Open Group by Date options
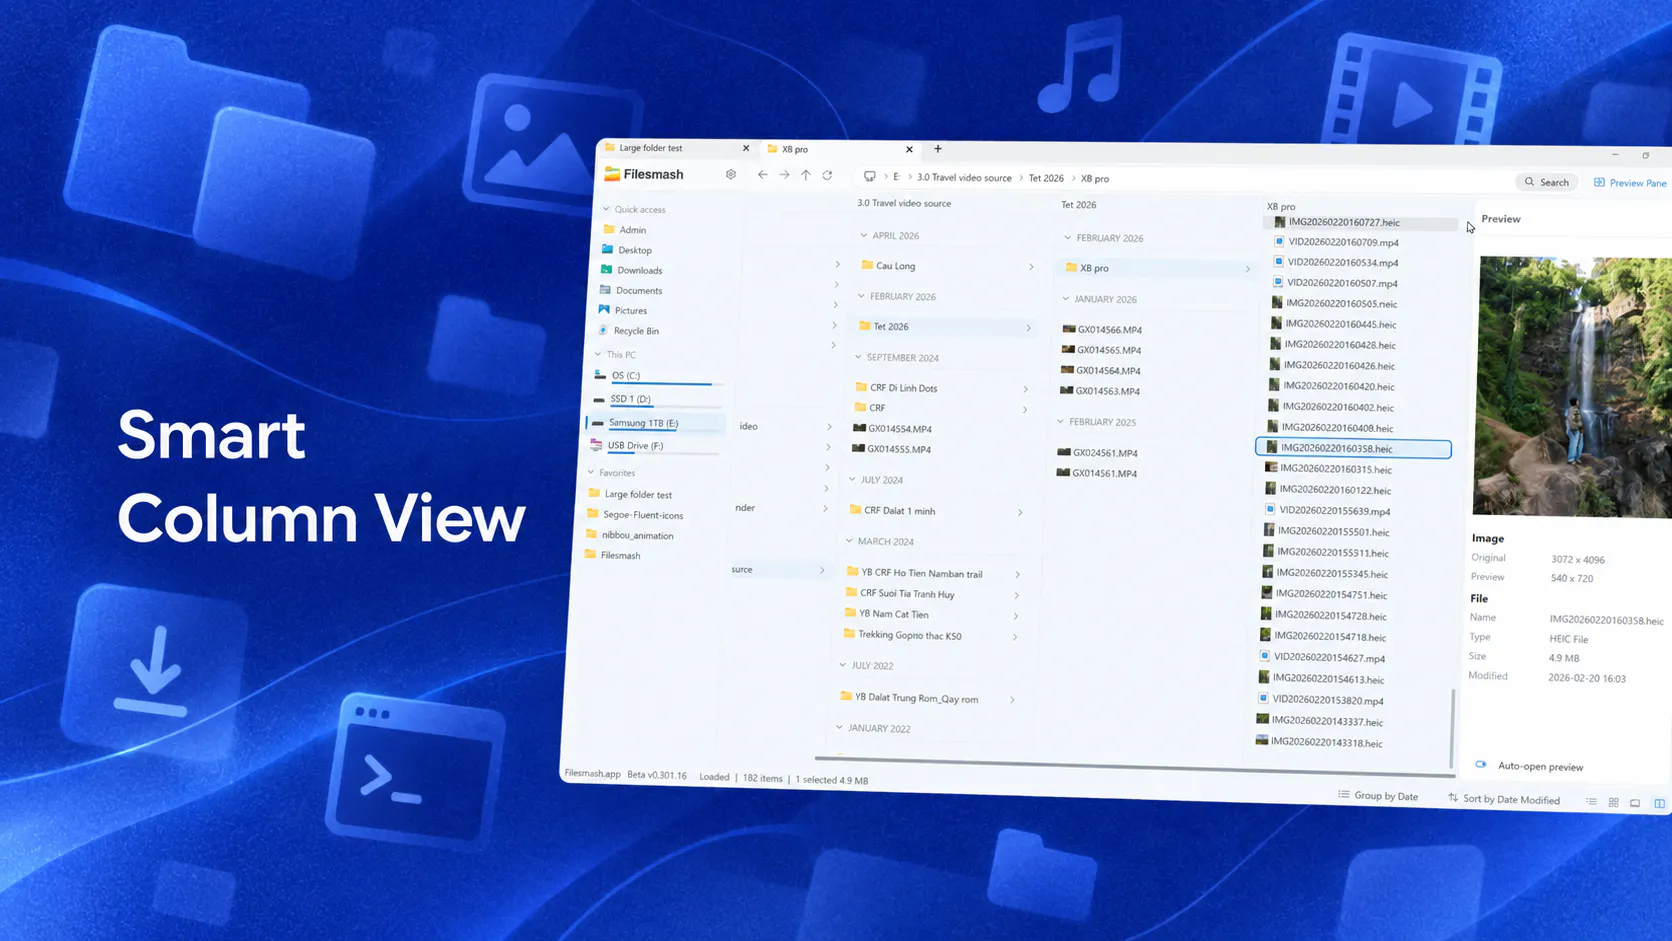The height and width of the screenshot is (941, 1672). (x=1378, y=796)
